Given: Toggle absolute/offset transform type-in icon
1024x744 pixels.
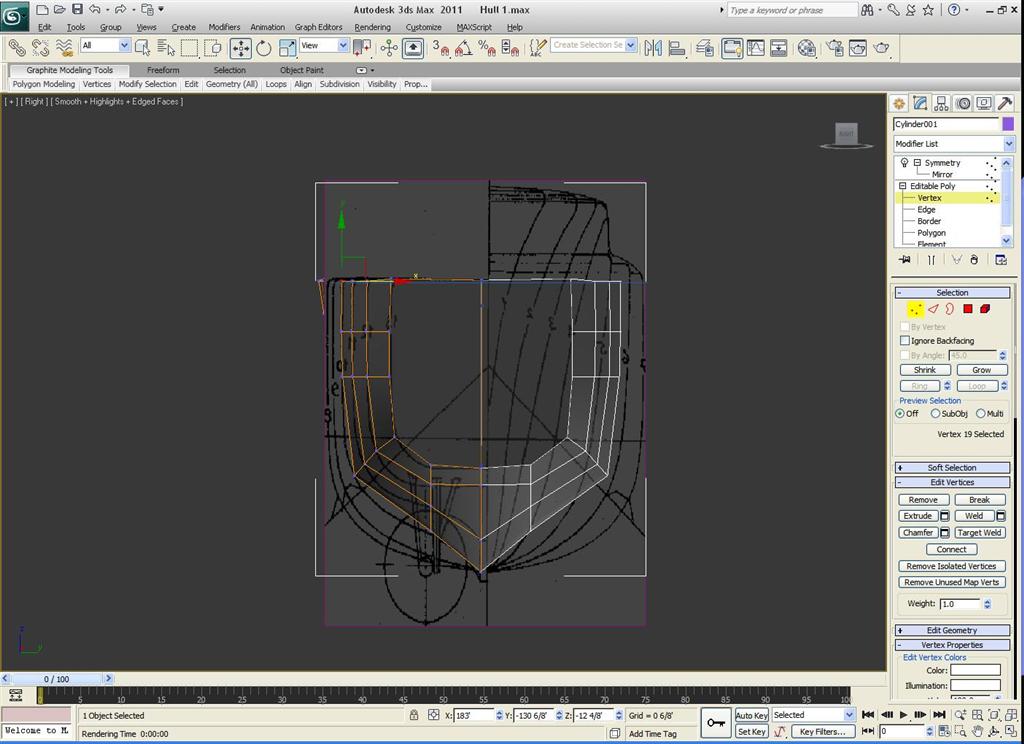Looking at the screenshot, I should point(433,715).
